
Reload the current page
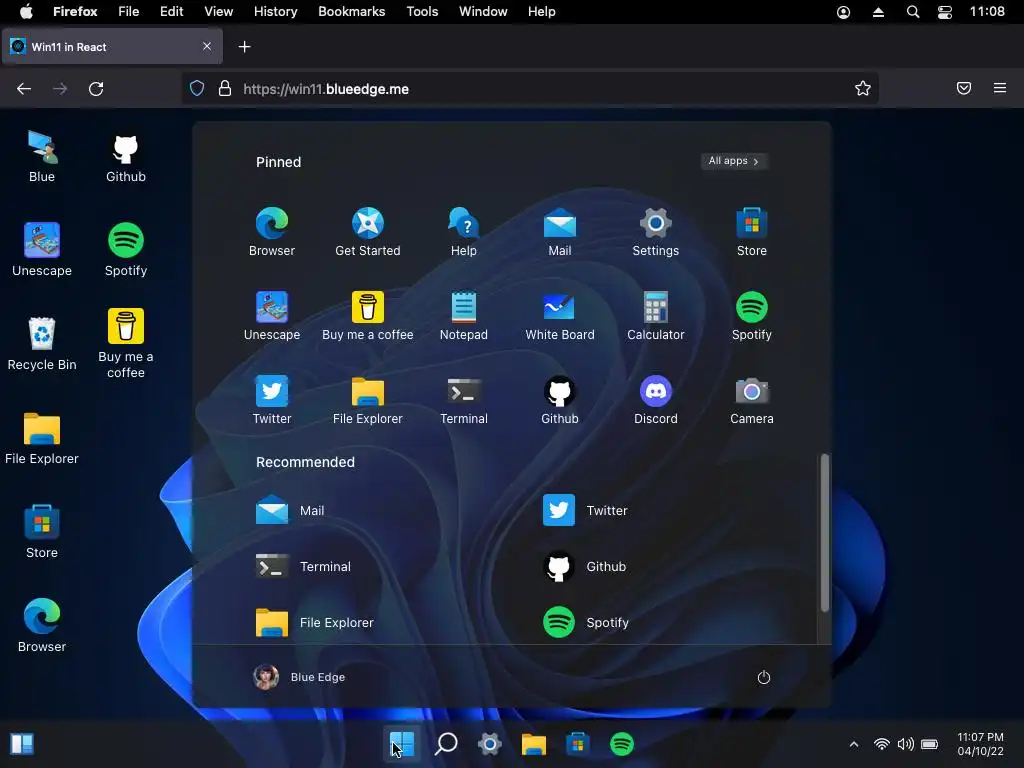(x=96, y=89)
